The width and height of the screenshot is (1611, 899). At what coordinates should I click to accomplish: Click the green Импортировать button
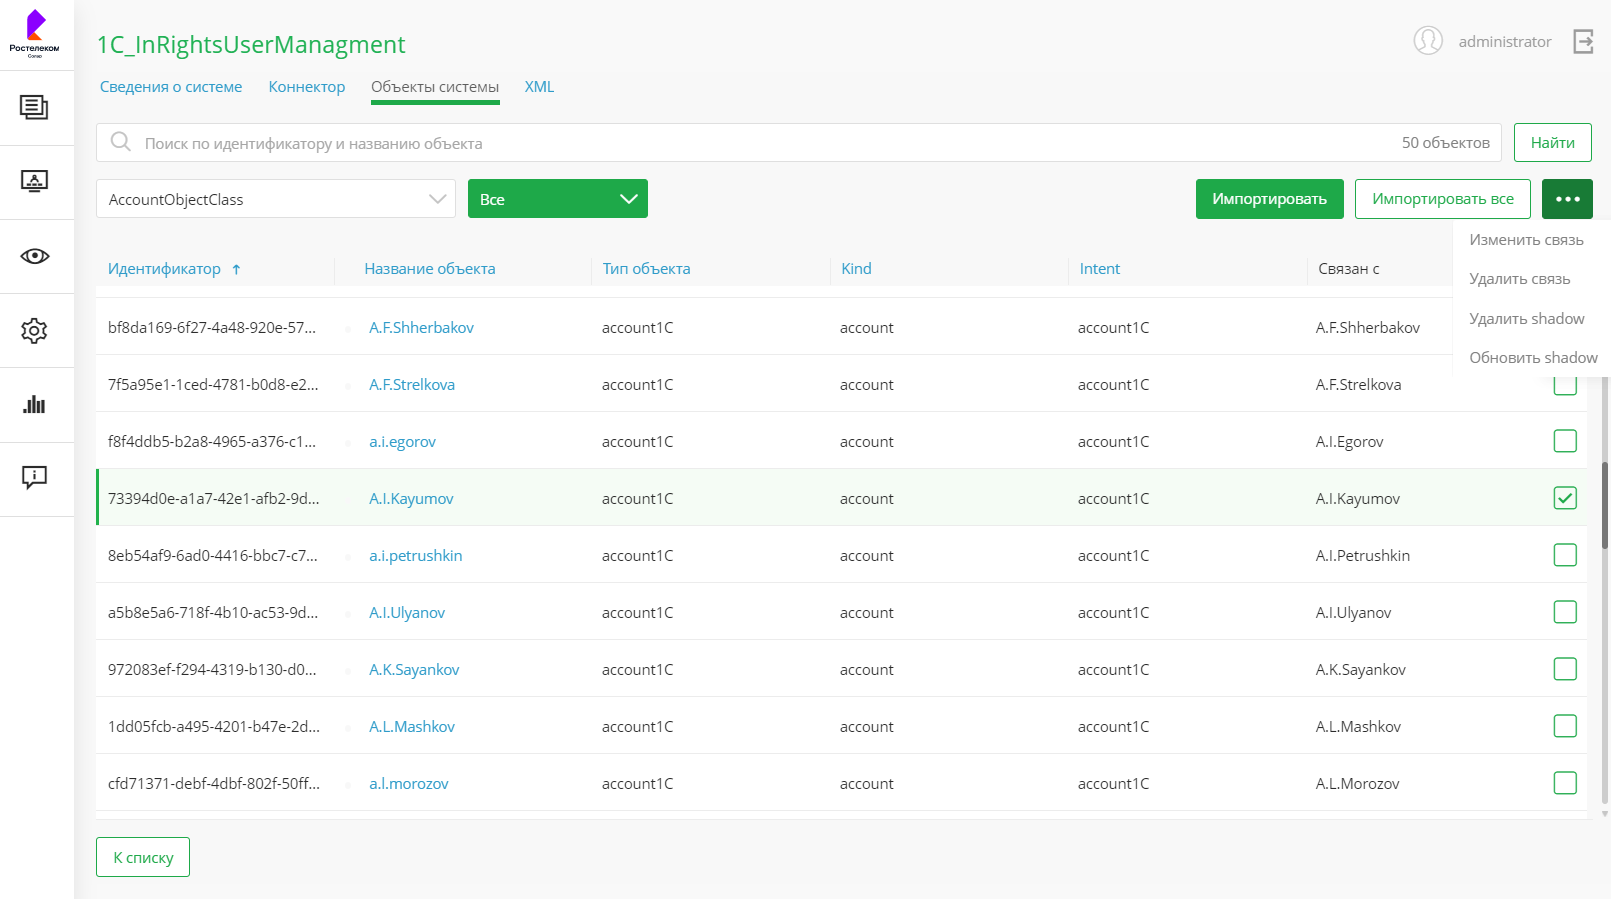coord(1270,199)
